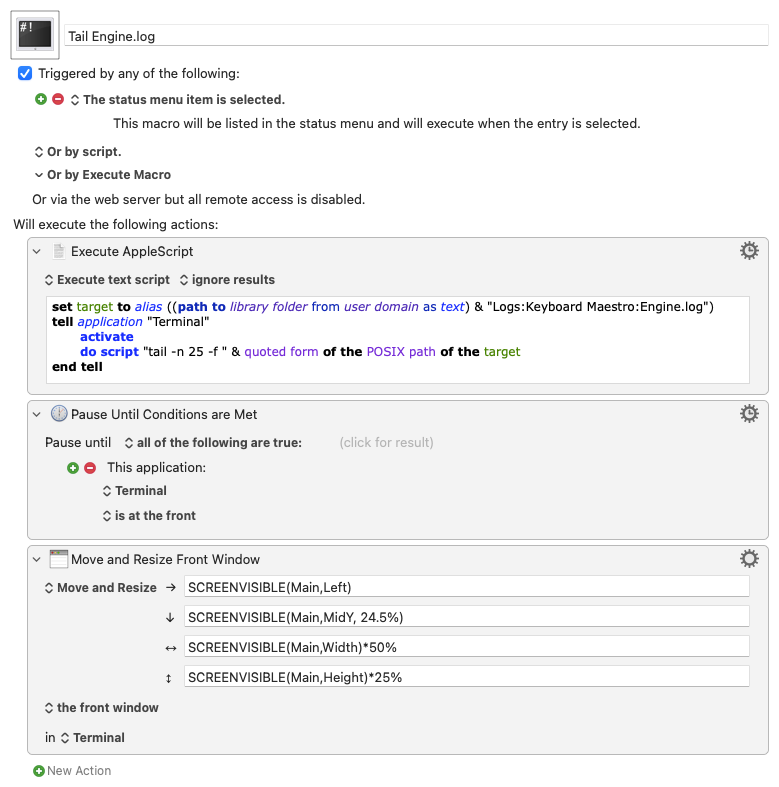Remove status menu trigger with red minus

point(58,99)
